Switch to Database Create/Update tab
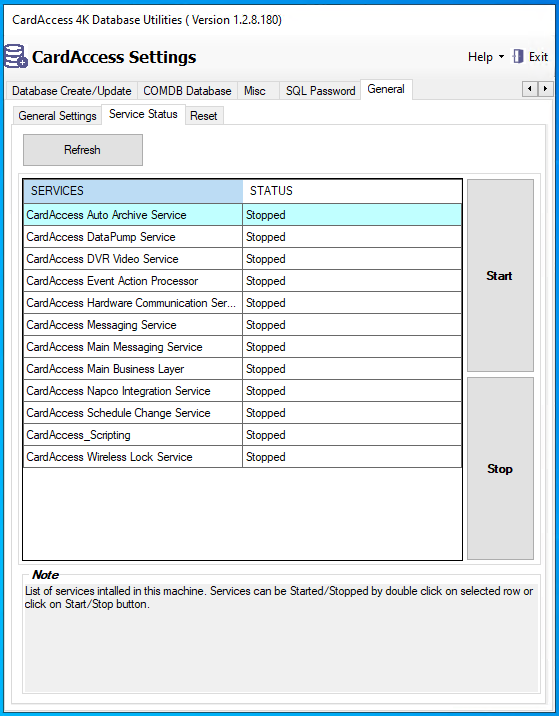559x716 pixels. click(72, 91)
